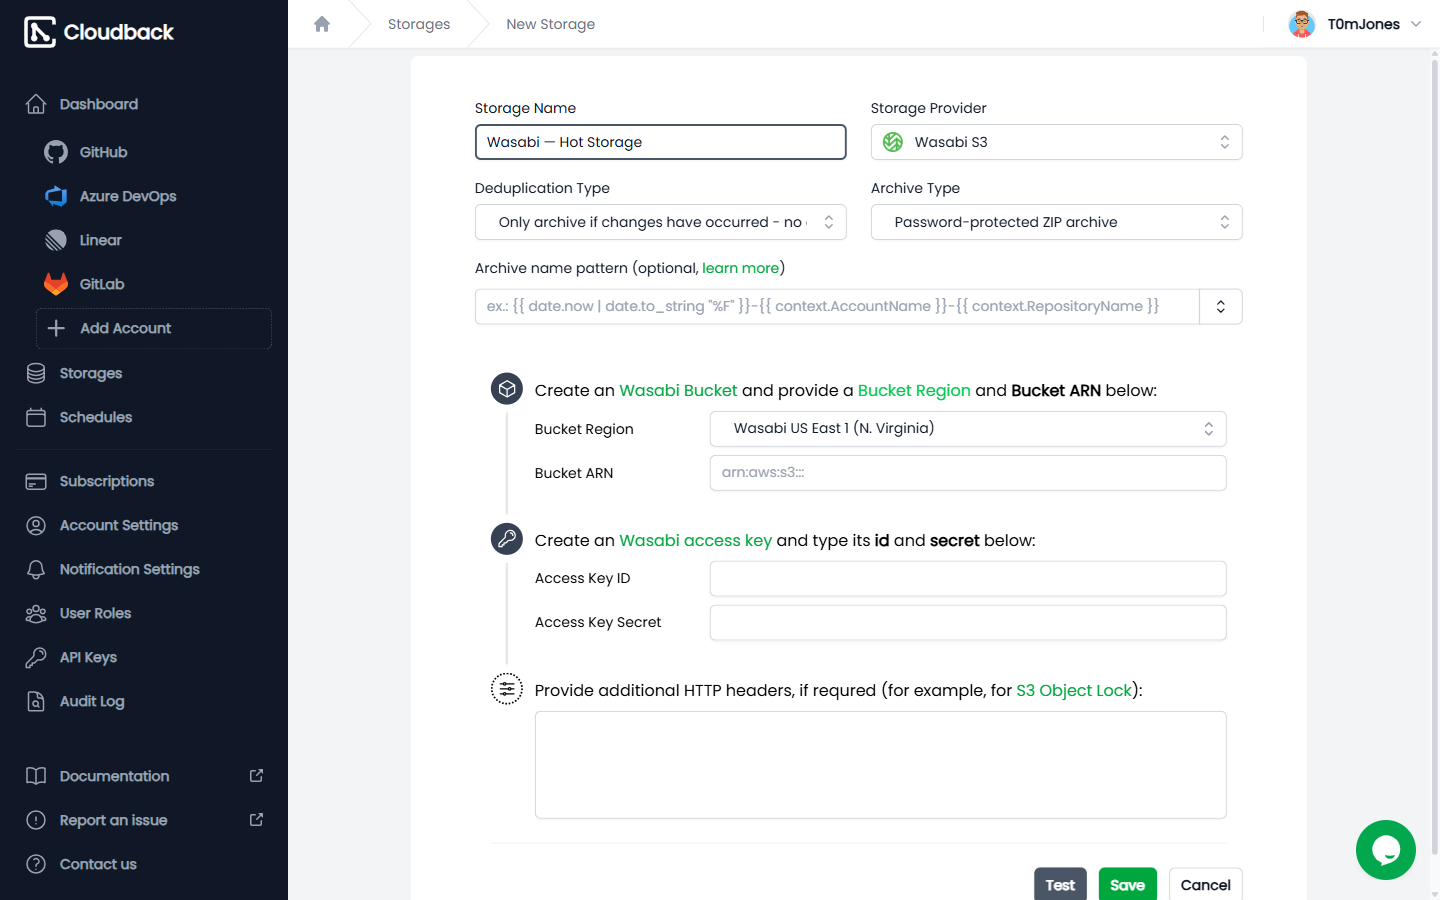
Task: Go to Storages breadcrumb
Action: pos(419,24)
